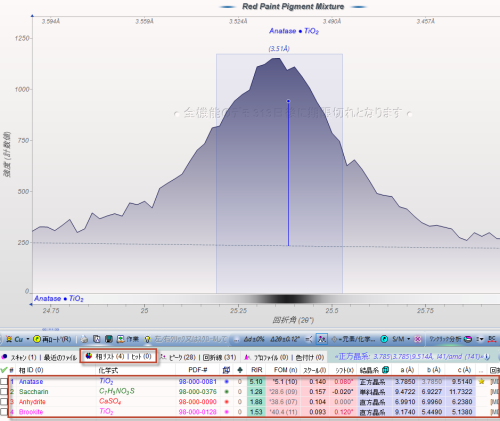The height and width of the screenshot is (421, 500).
Task: Click the striped ball icon after ワンクリック分析
Action: (468, 339)
